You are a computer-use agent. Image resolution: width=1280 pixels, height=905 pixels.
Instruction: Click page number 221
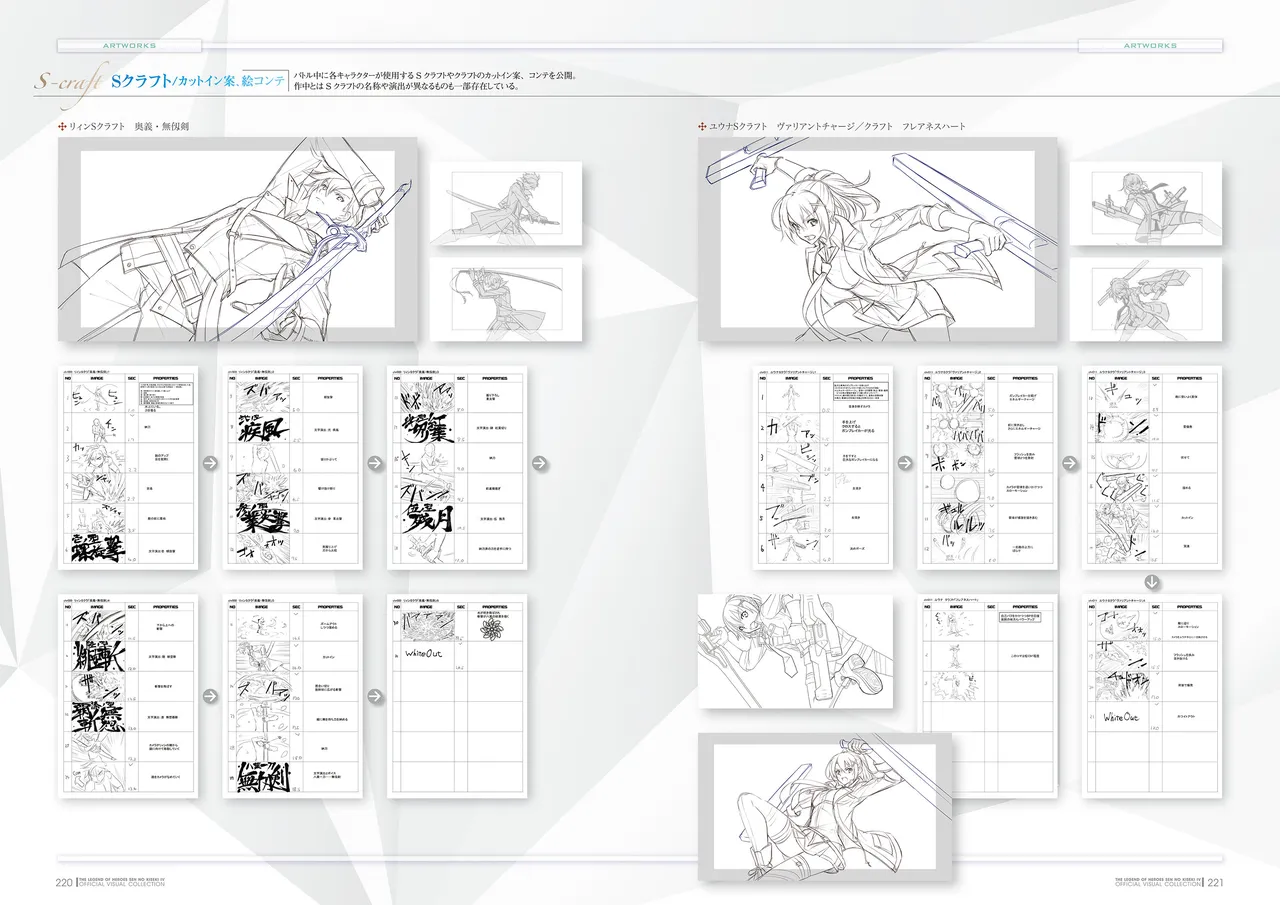point(1216,881)
